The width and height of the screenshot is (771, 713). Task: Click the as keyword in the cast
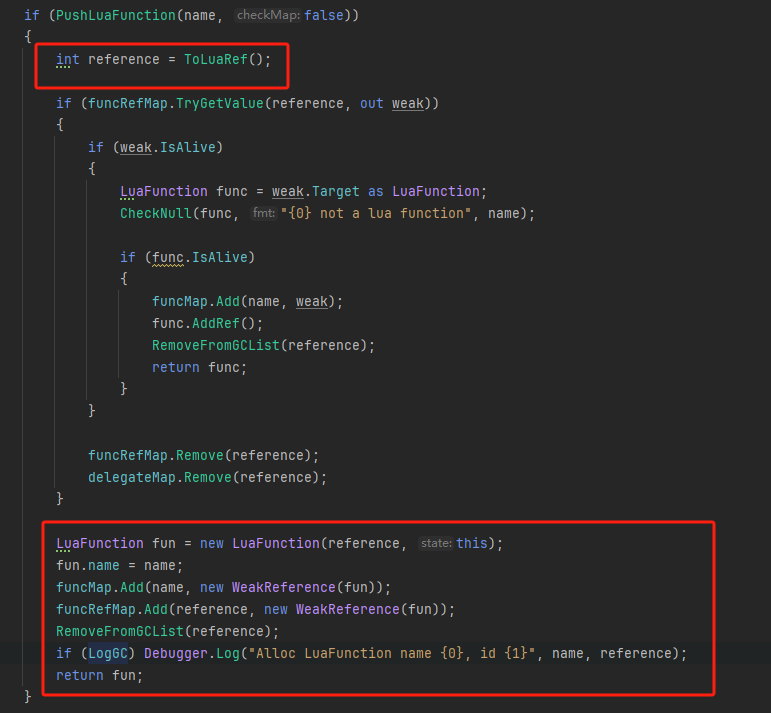376,191
